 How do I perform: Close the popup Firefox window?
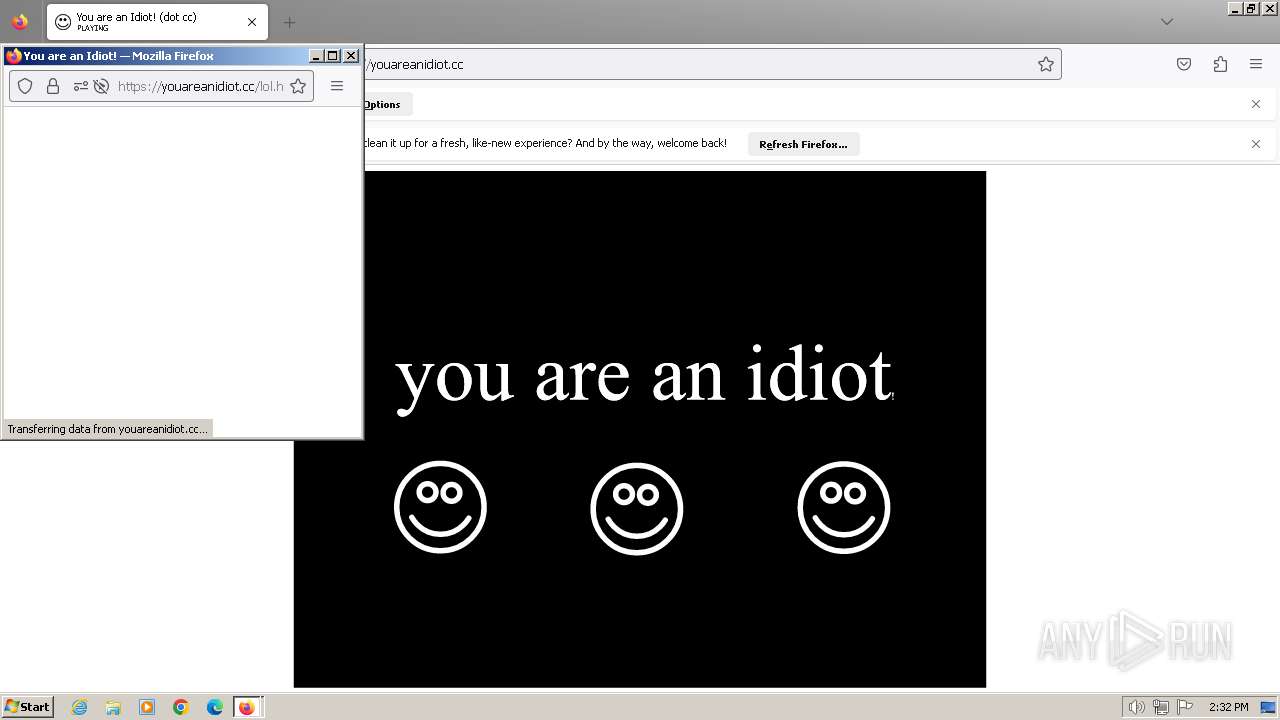[351, 56]
